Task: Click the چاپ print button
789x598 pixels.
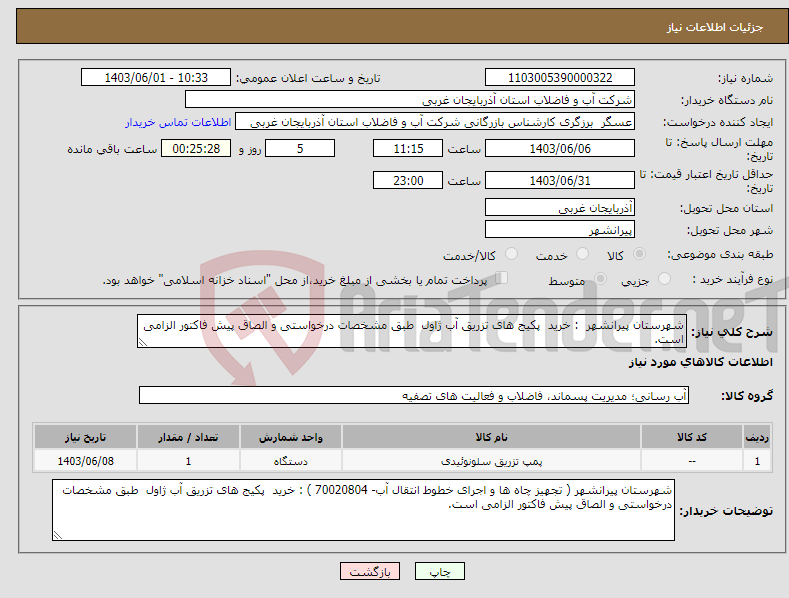Action: point(440,571)
